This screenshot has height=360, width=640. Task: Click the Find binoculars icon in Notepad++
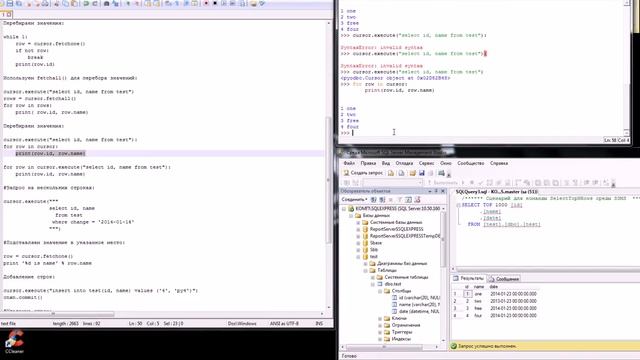coord(107,4)
